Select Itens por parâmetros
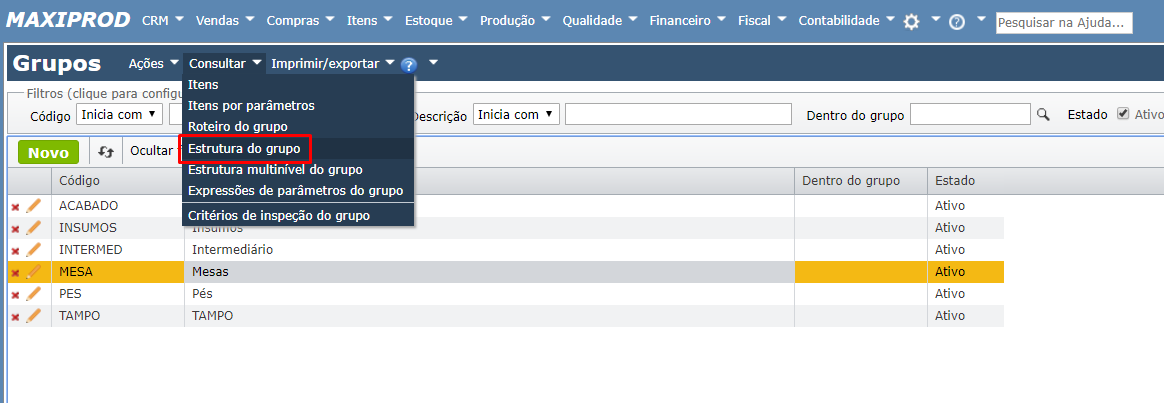The image size is (1164, 403). [x=298, y=105]
